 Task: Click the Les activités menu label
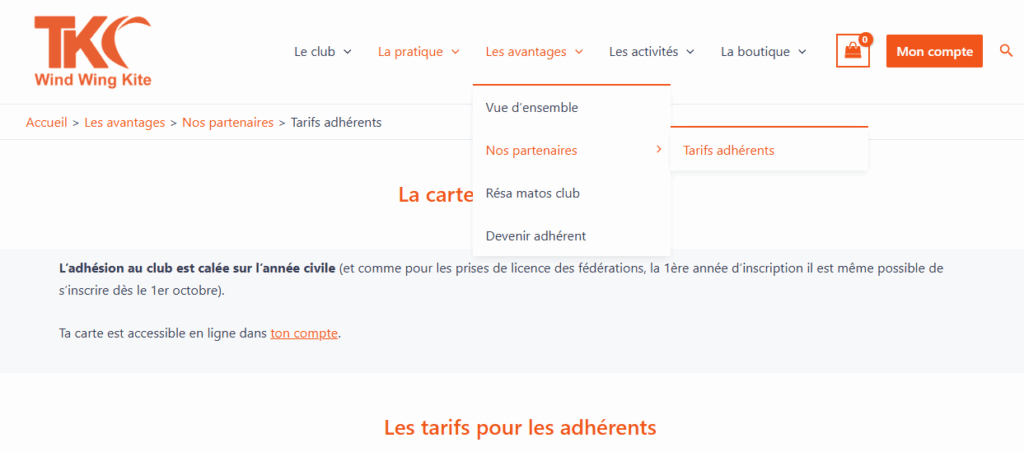(644, 52)
